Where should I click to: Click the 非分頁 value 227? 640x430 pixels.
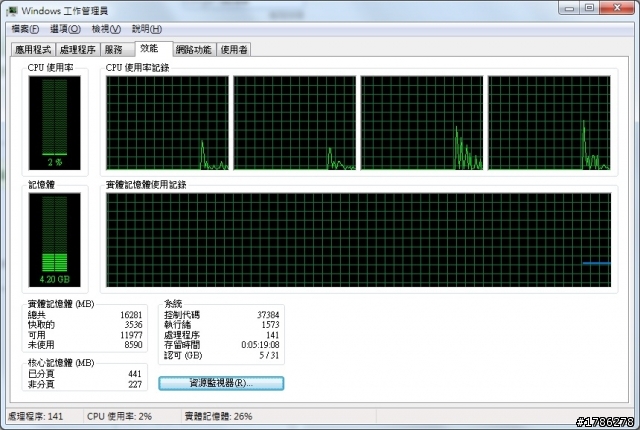(x=135, y=384)
